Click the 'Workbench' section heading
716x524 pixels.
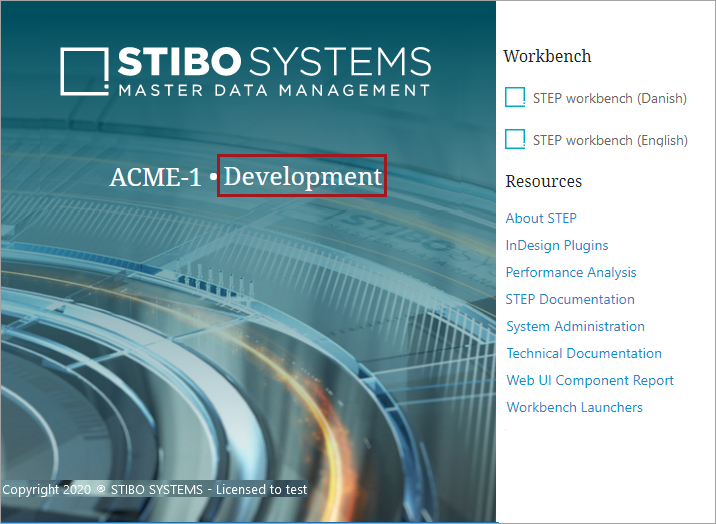coord(547,56)
